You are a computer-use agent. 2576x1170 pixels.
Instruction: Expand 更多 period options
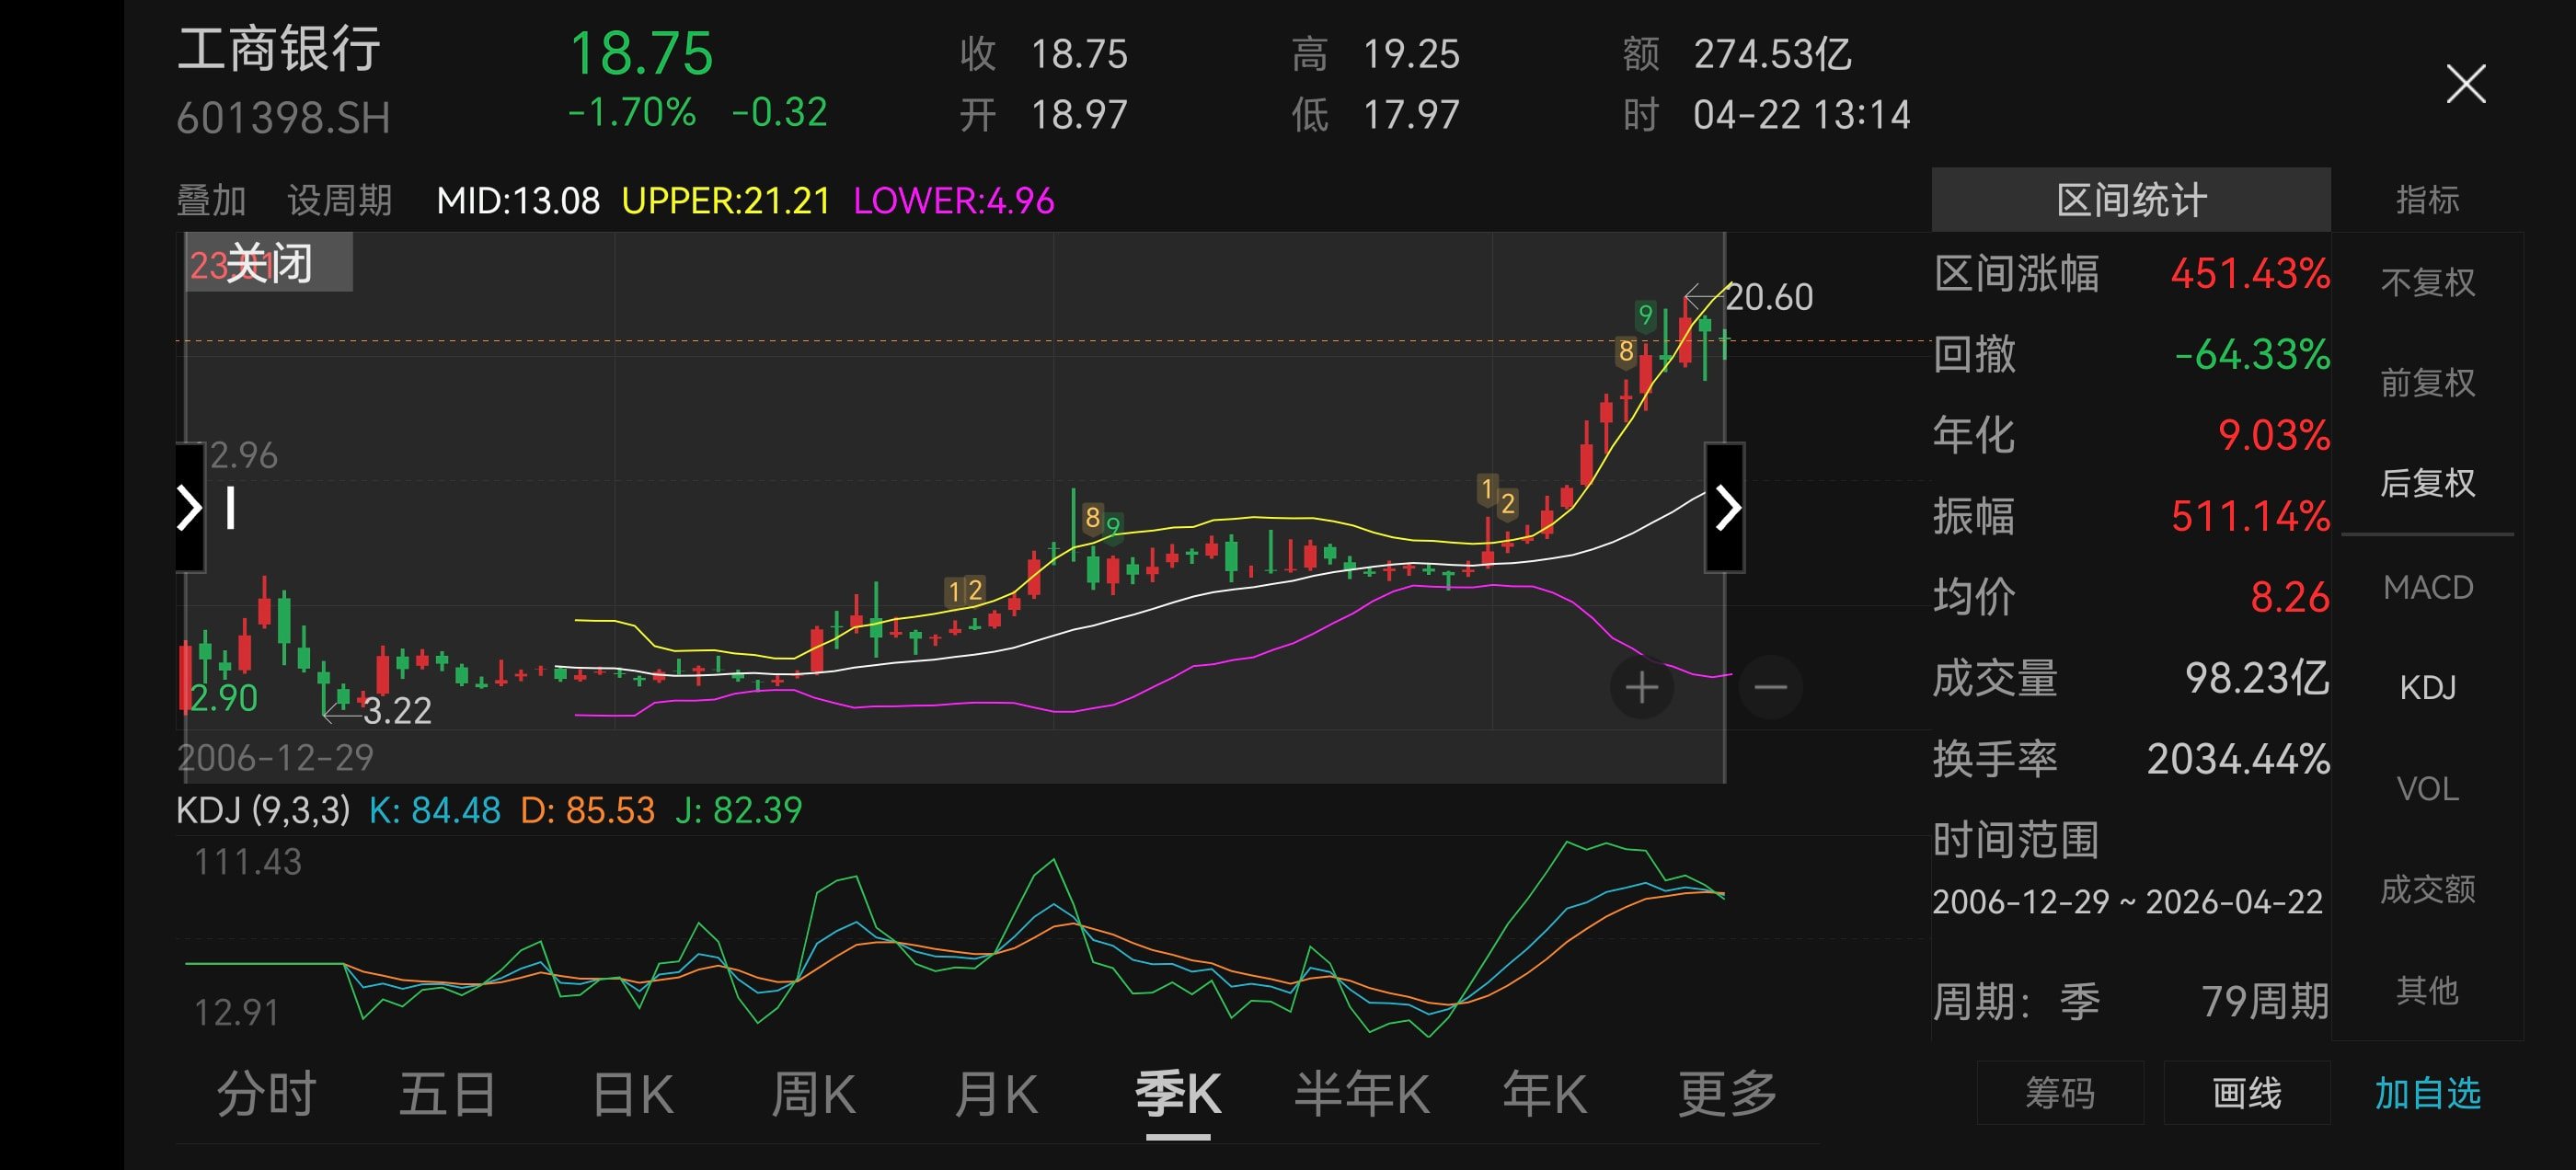click(1727, 1093)
